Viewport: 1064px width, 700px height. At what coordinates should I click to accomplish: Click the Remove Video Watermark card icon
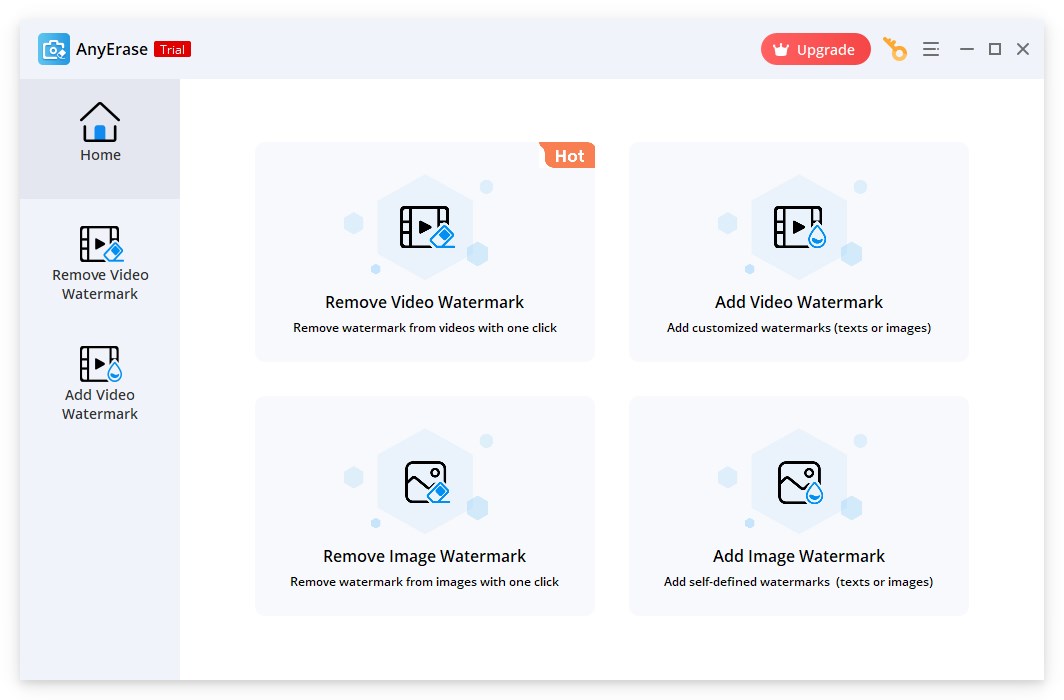click(x=427, y=227)
